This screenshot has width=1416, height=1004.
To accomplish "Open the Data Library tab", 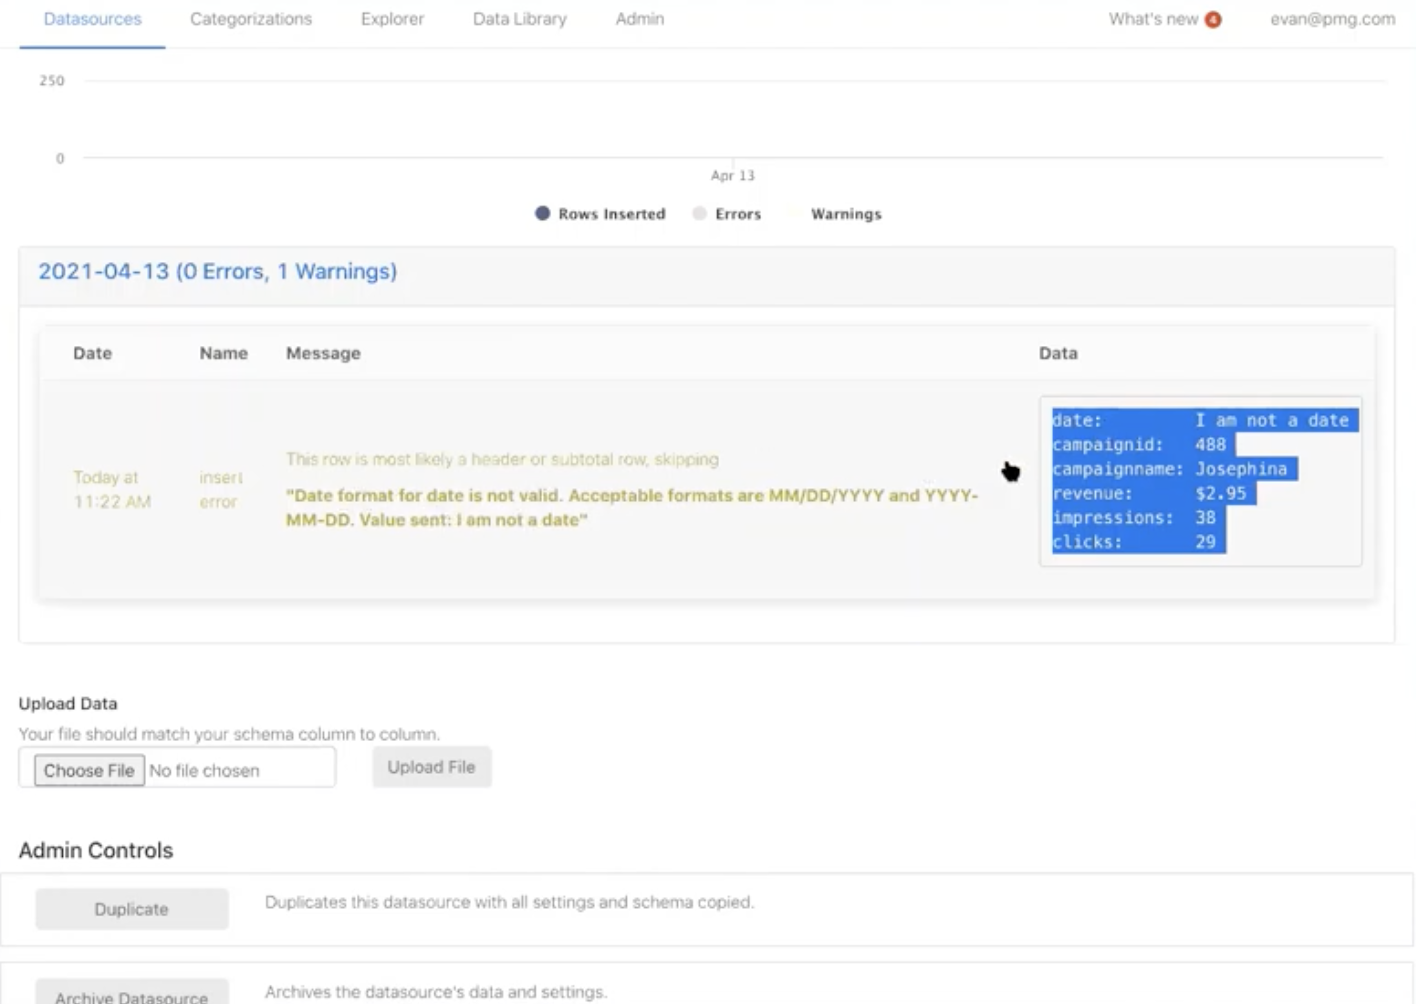I will point(519,19).
